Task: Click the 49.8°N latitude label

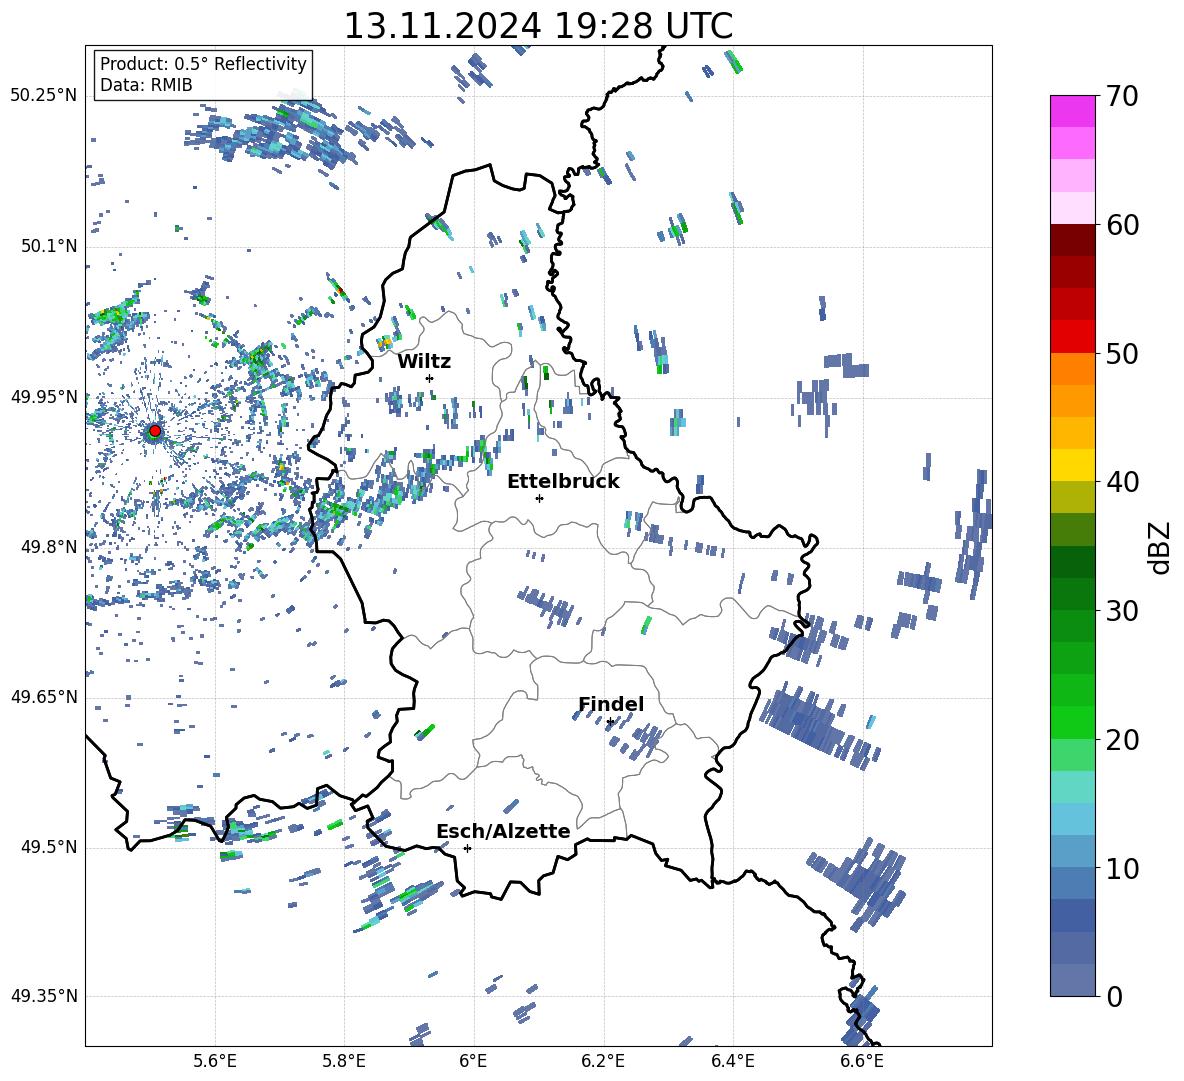Action: tap(49, 547)
